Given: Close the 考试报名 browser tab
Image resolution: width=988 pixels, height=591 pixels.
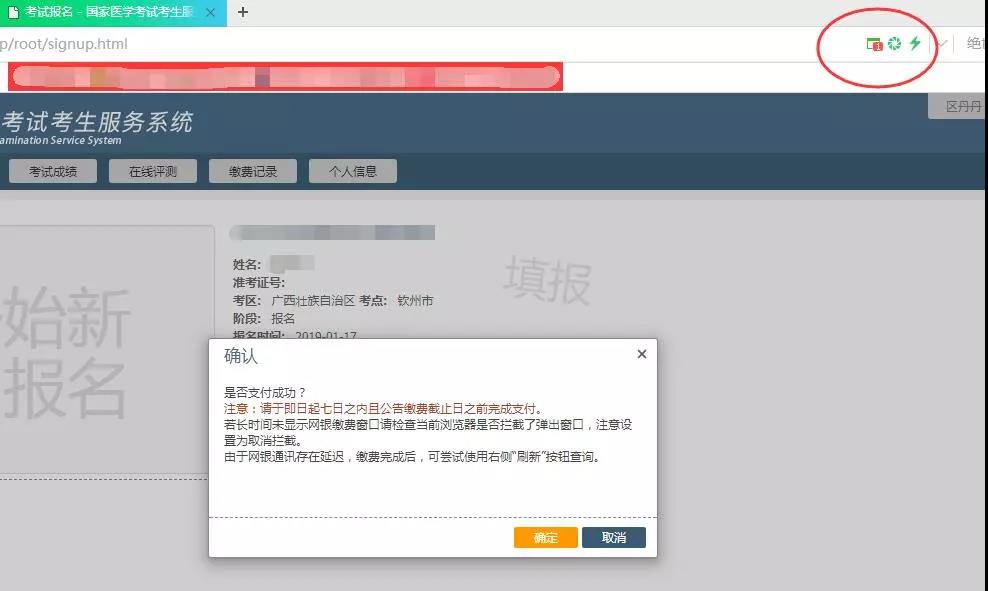Looking at the screenshot, I should (211, 13).
